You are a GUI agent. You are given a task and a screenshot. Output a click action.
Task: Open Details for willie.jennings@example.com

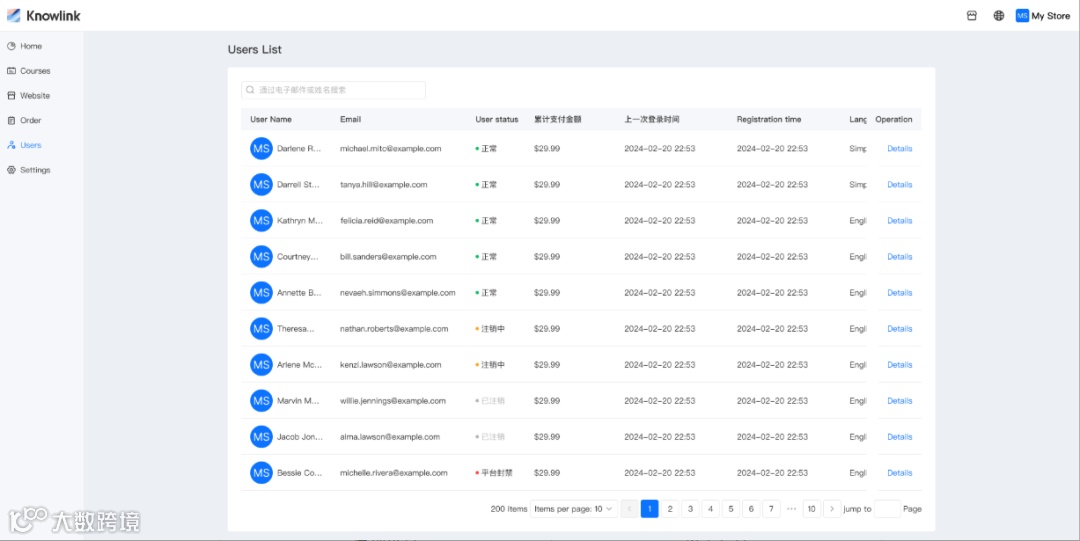click(900, 400)
